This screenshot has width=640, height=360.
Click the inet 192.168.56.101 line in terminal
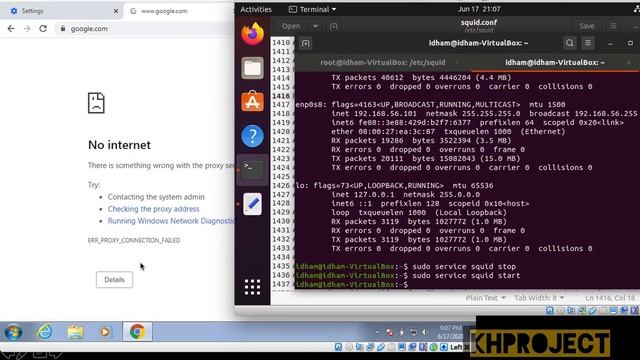tap(484, 113)
